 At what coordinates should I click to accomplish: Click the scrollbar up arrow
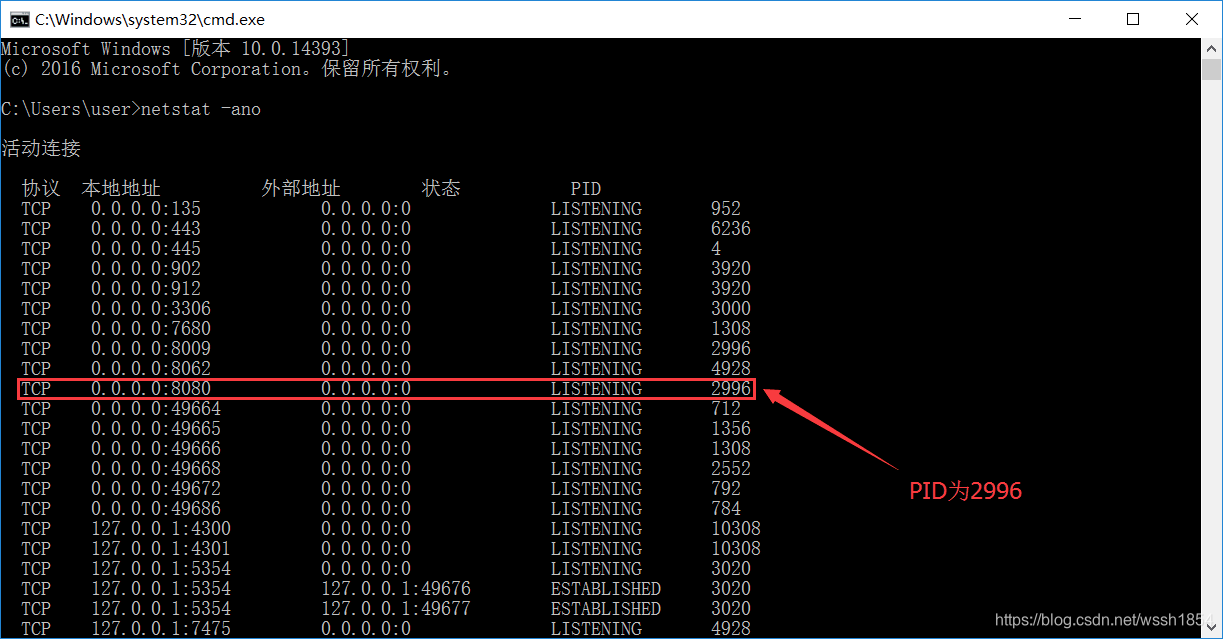(1211, 47)
